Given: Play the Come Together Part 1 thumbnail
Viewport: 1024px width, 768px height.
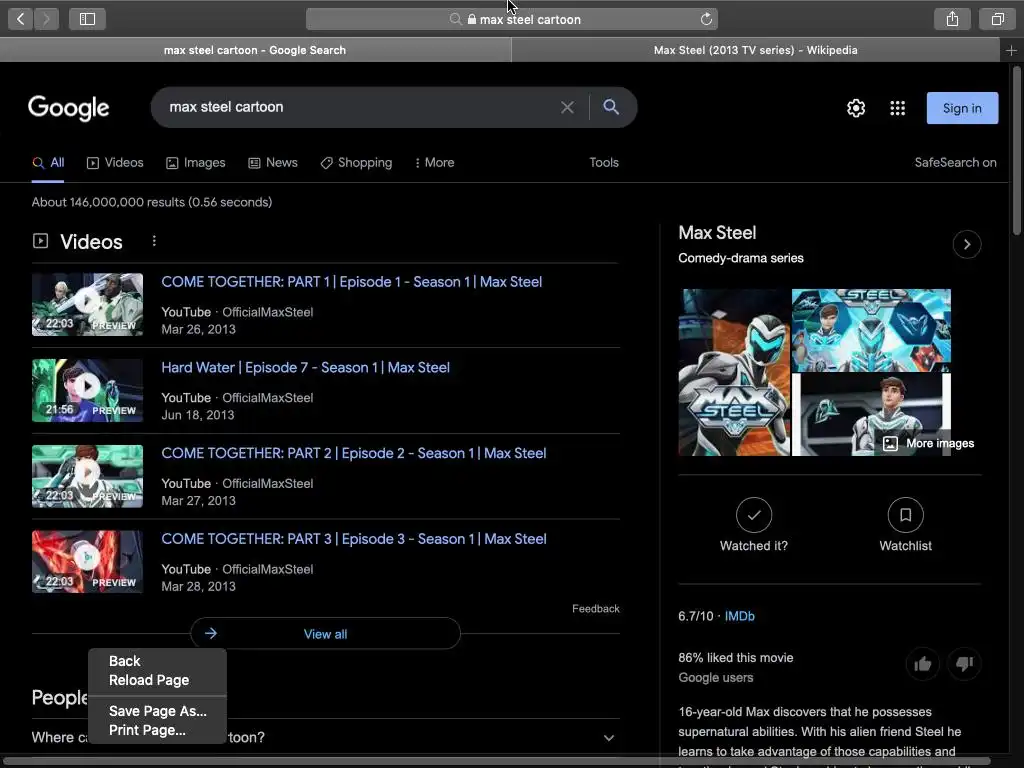Looking at the screenshot, I should click(88, 304).
